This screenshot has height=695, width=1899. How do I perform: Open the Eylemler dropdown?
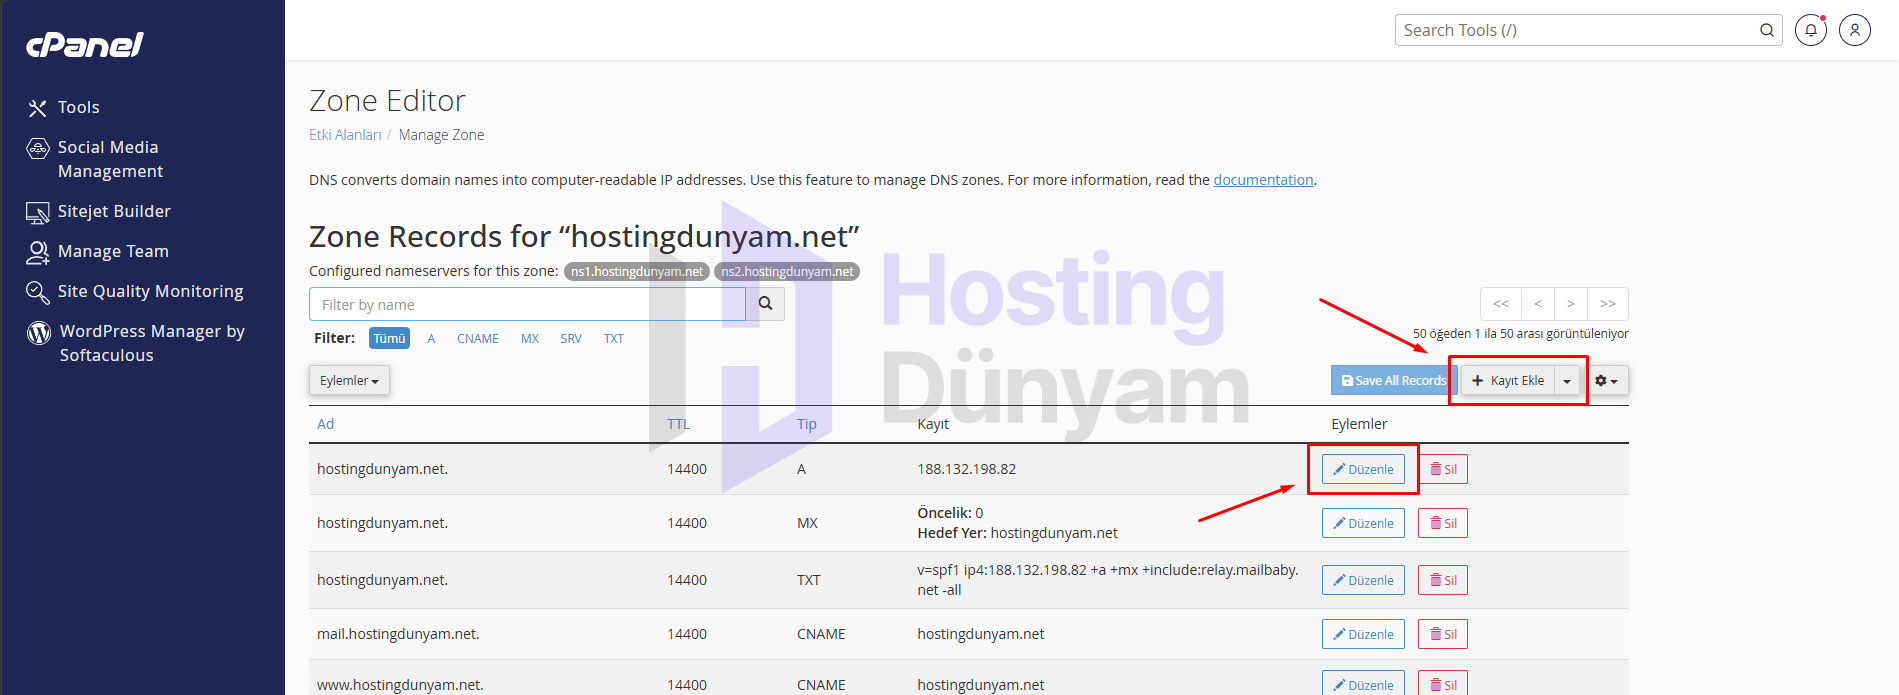pyautogui.click(x=349, y=380)
